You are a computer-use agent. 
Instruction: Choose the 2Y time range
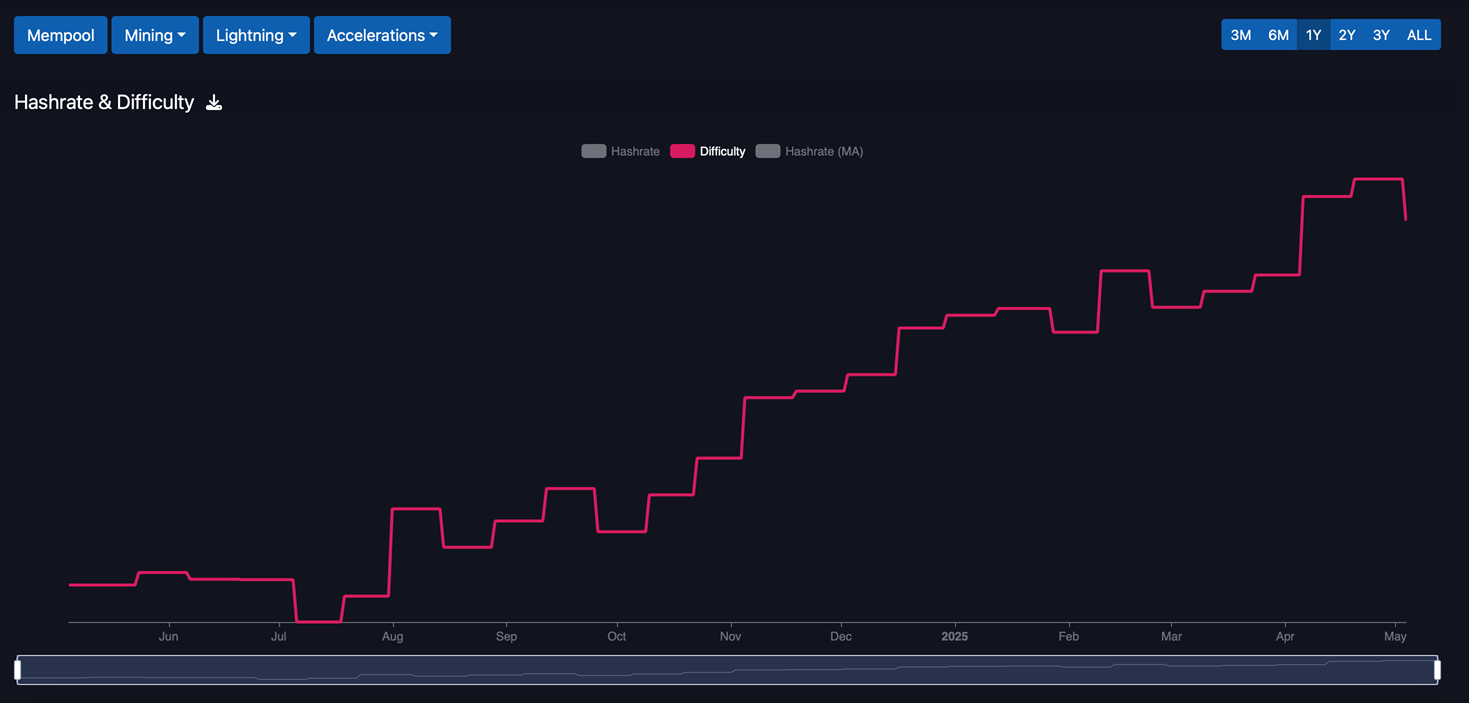pos(1347,35)
